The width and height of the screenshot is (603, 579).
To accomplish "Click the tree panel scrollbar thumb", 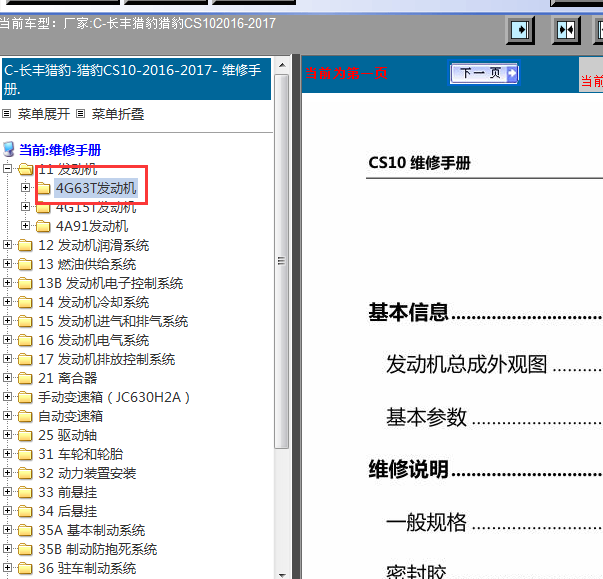I will [282, 261].
